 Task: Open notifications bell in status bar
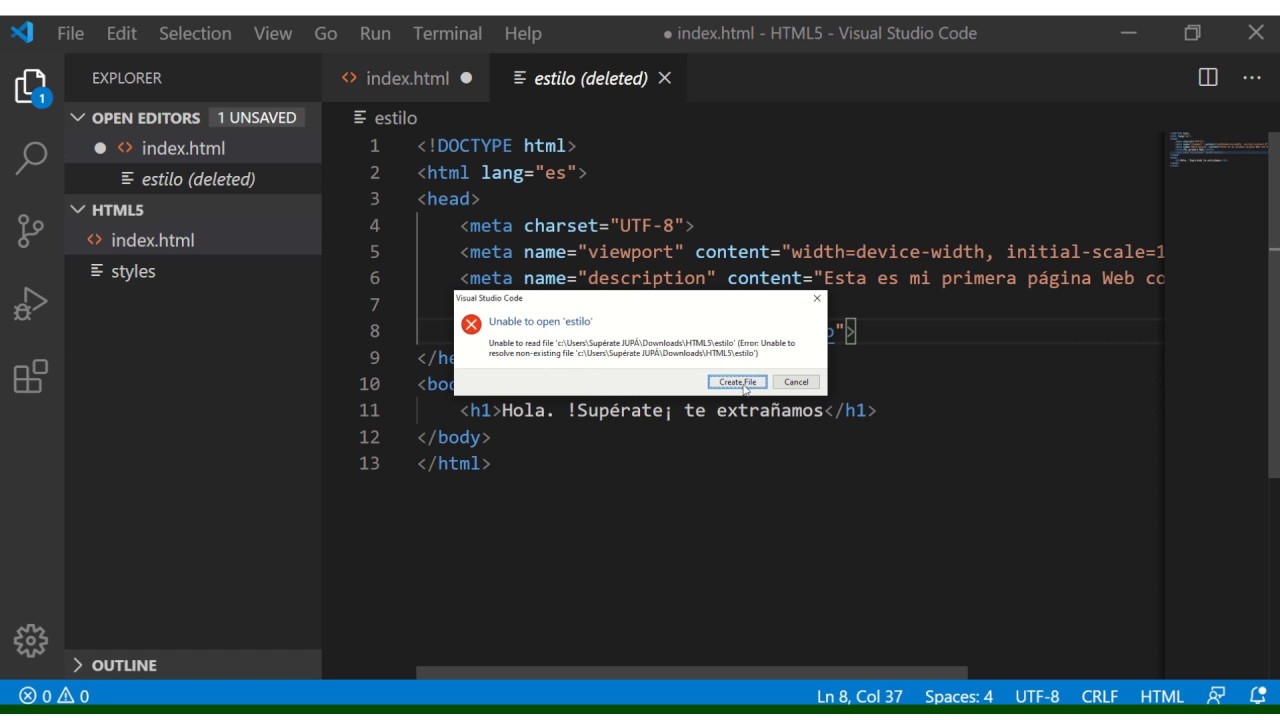pyautogui.click(x=1258, y=696)
